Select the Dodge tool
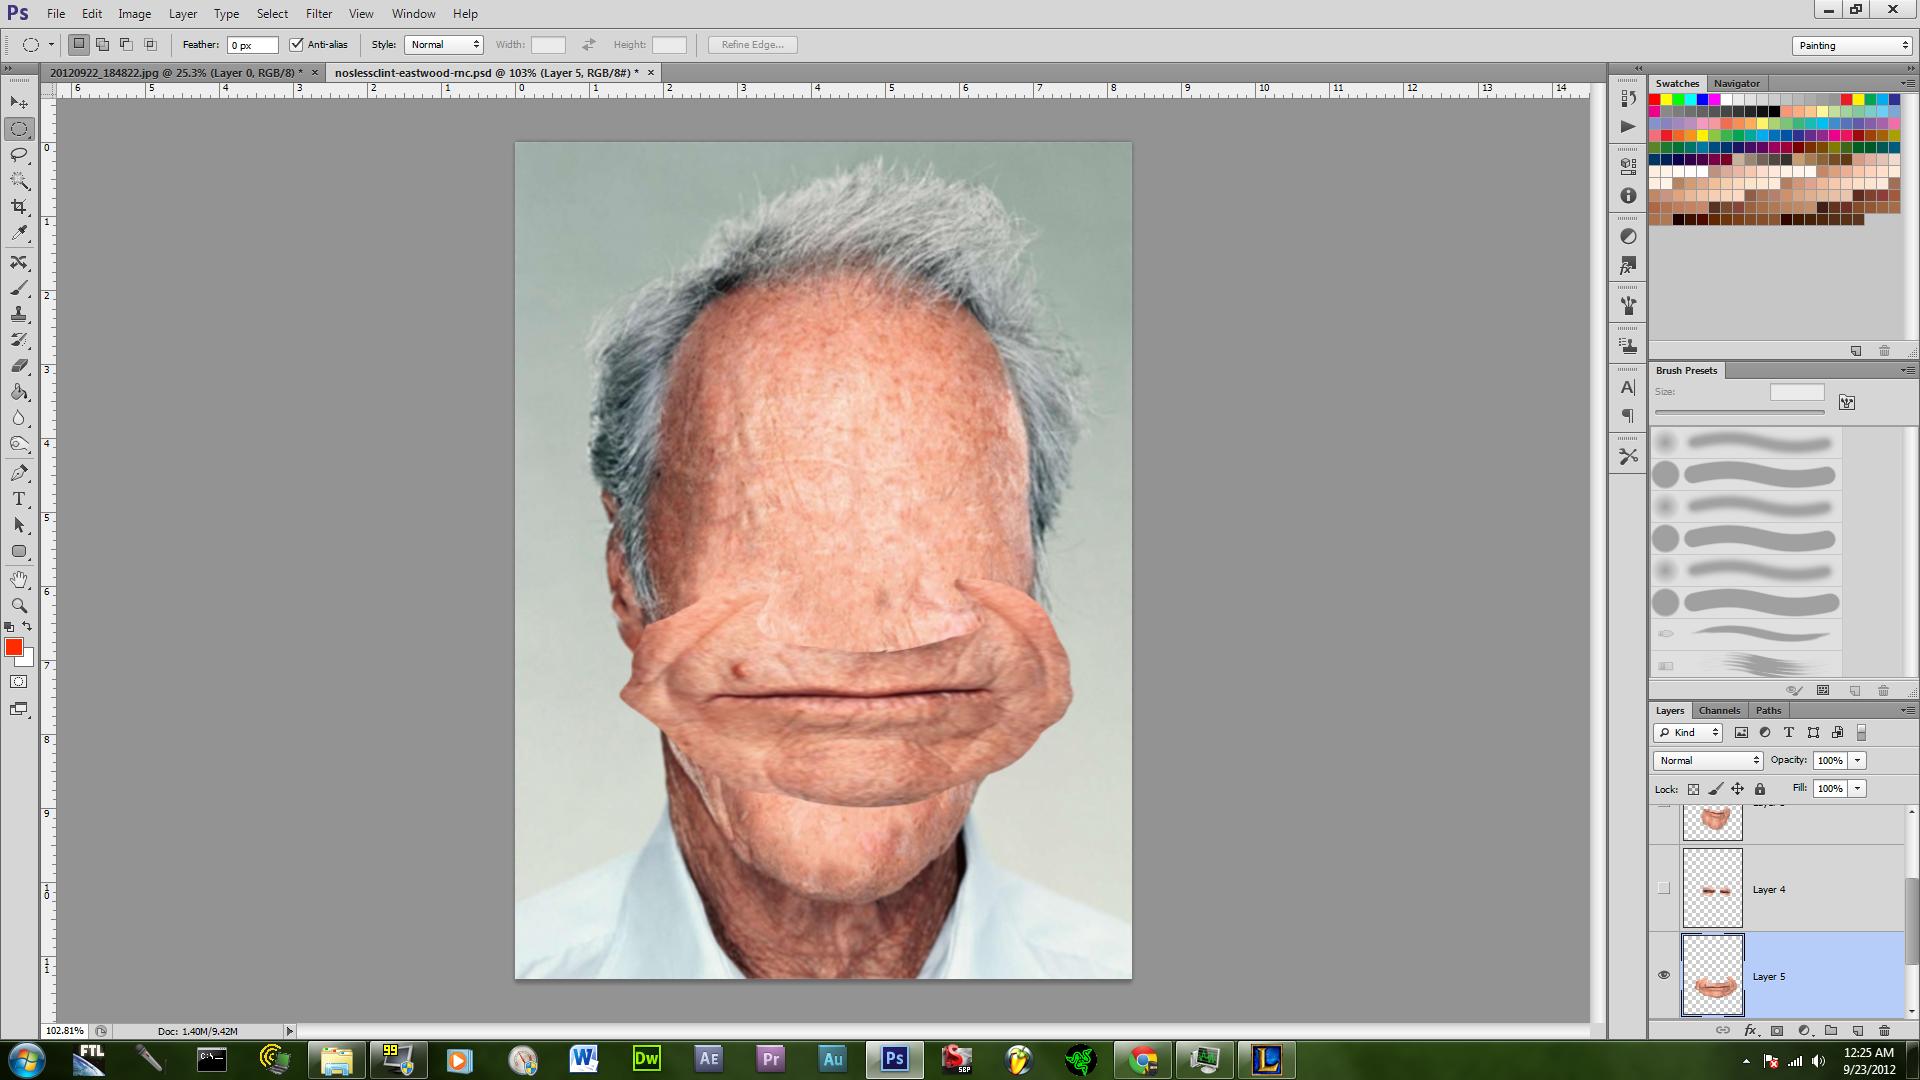This screenshot has width=1920, height=1080. (19, 444)
